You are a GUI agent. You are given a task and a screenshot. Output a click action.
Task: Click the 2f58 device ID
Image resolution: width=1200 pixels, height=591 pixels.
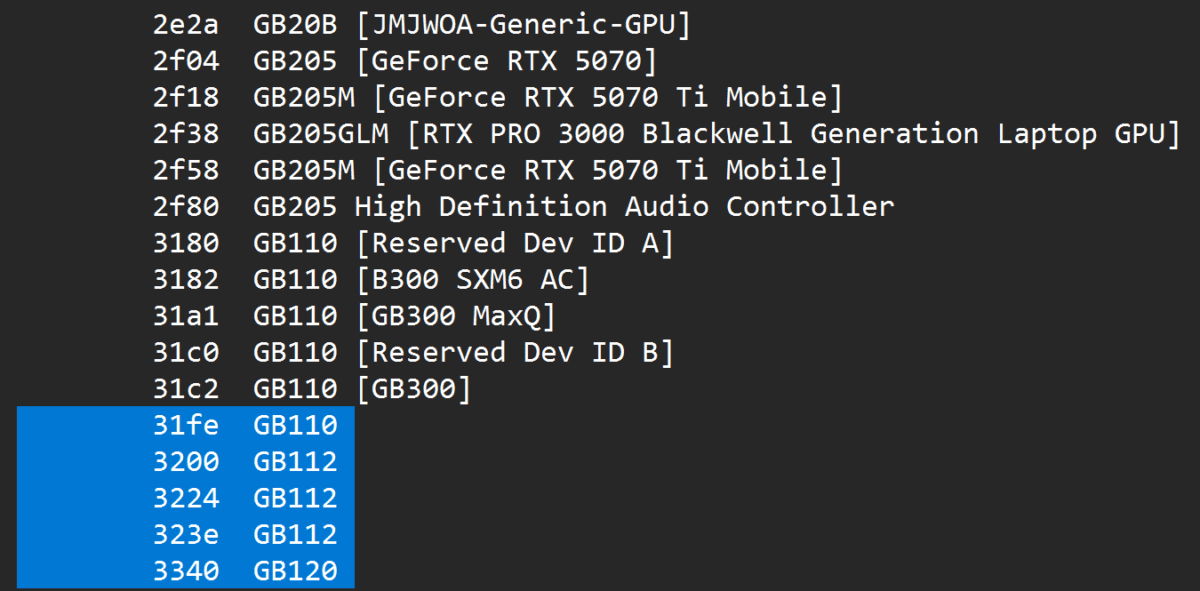(x=186, y=171)
